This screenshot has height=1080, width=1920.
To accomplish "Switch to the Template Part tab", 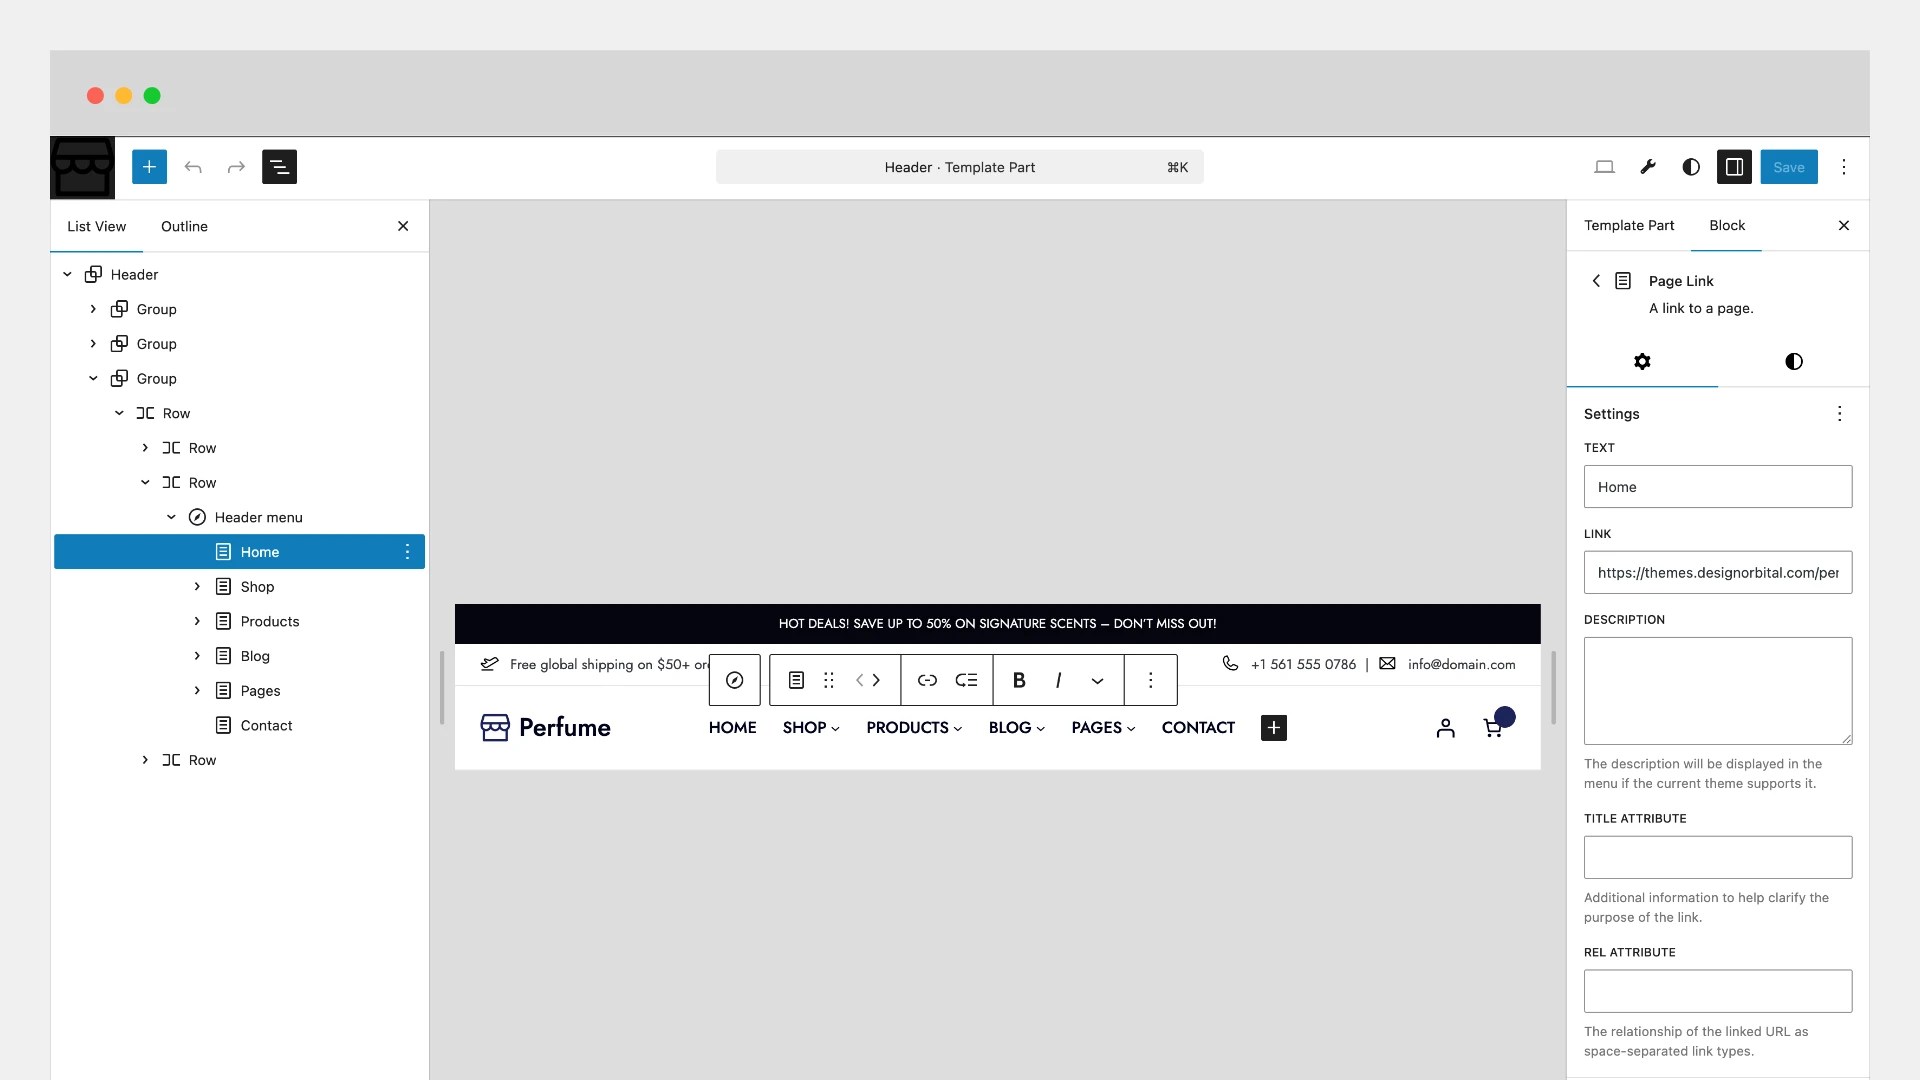I will click(1628, 225).
